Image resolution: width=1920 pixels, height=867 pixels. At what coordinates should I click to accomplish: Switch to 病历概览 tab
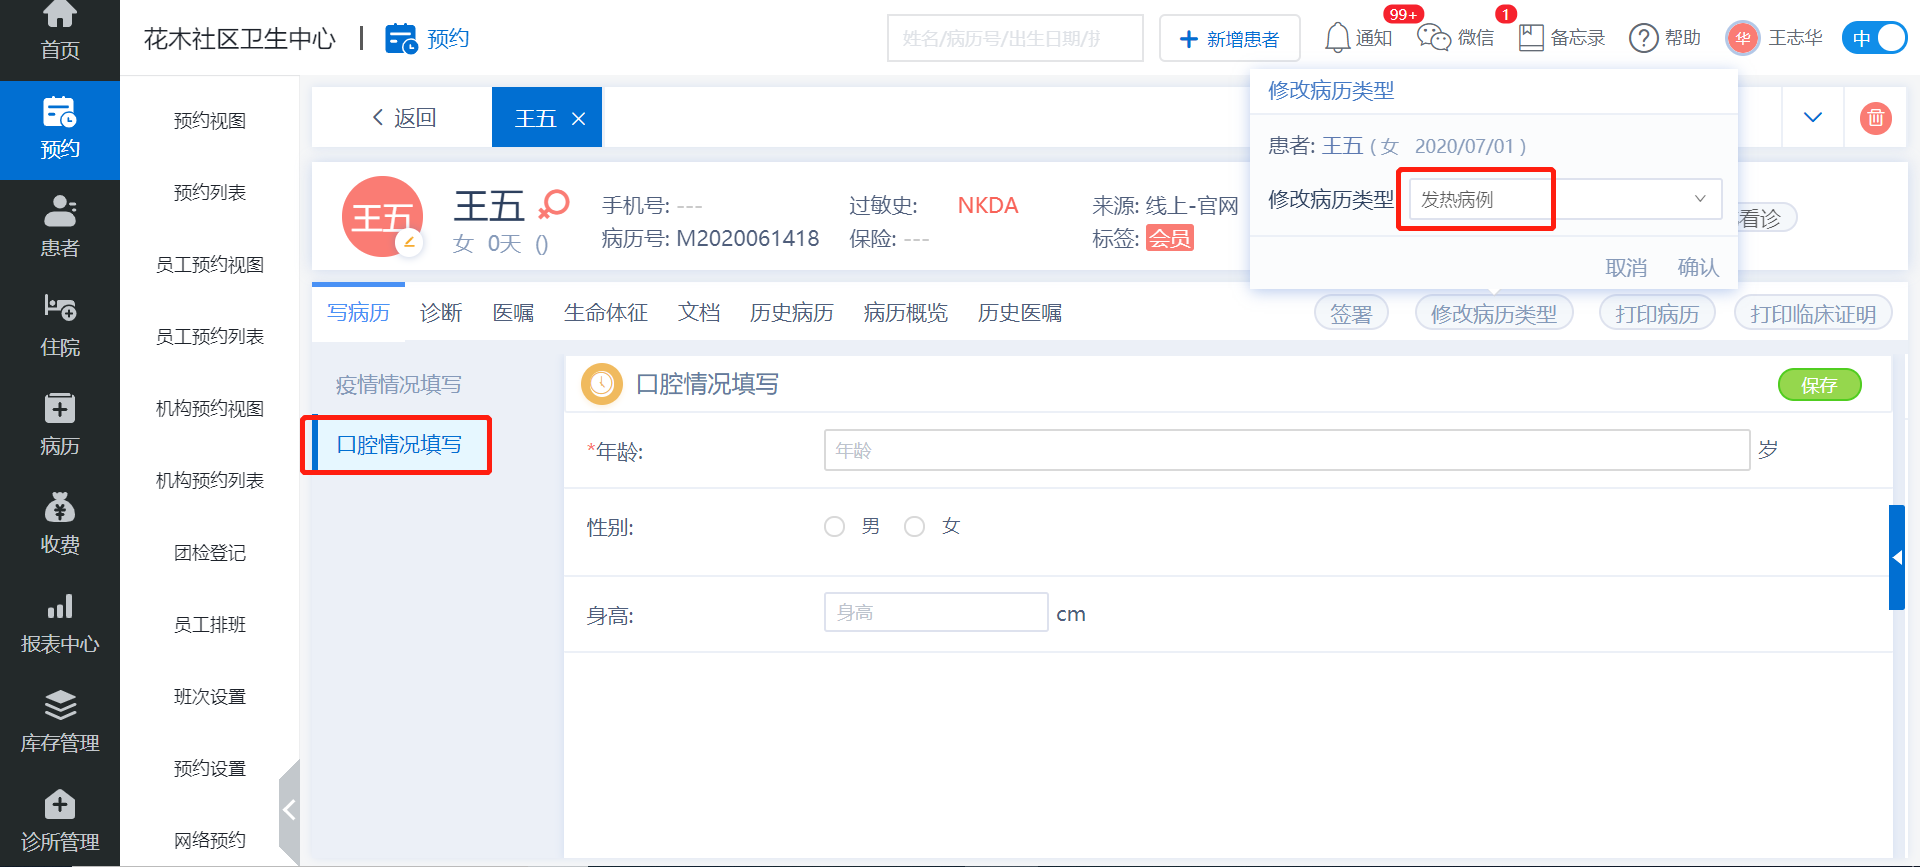tap(906, 313)
